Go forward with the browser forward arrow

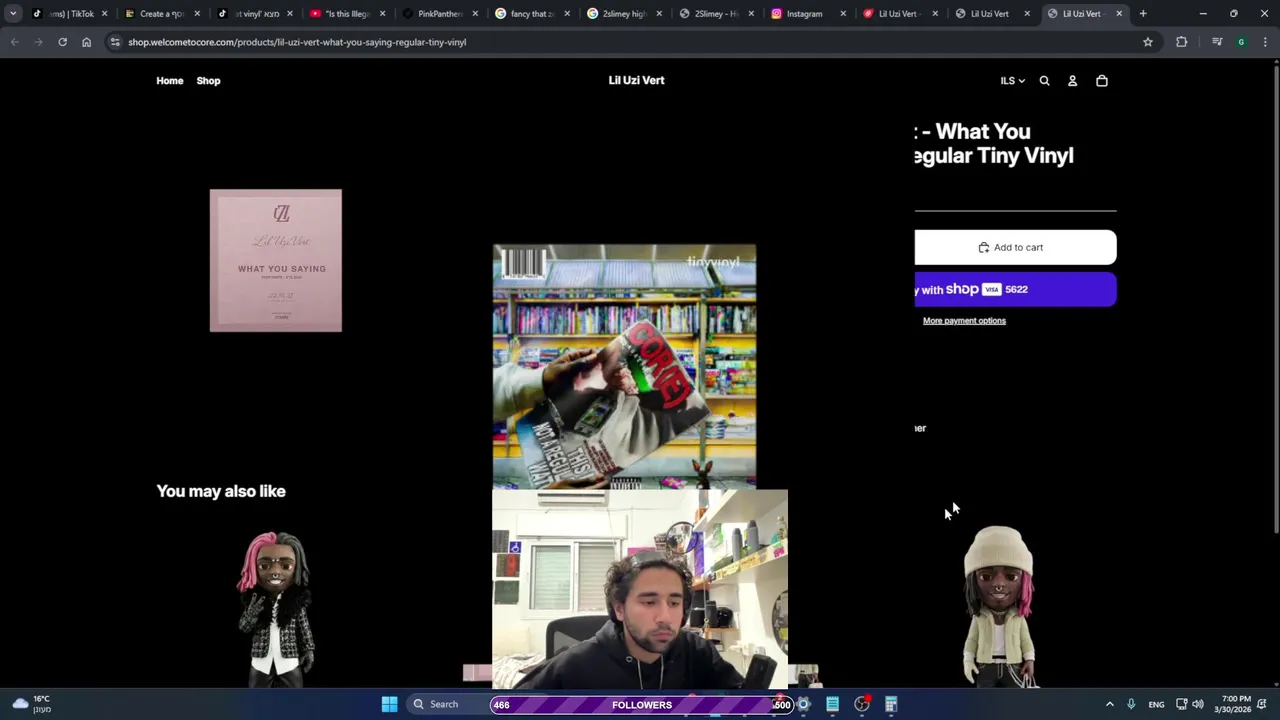tap(38, 42)
